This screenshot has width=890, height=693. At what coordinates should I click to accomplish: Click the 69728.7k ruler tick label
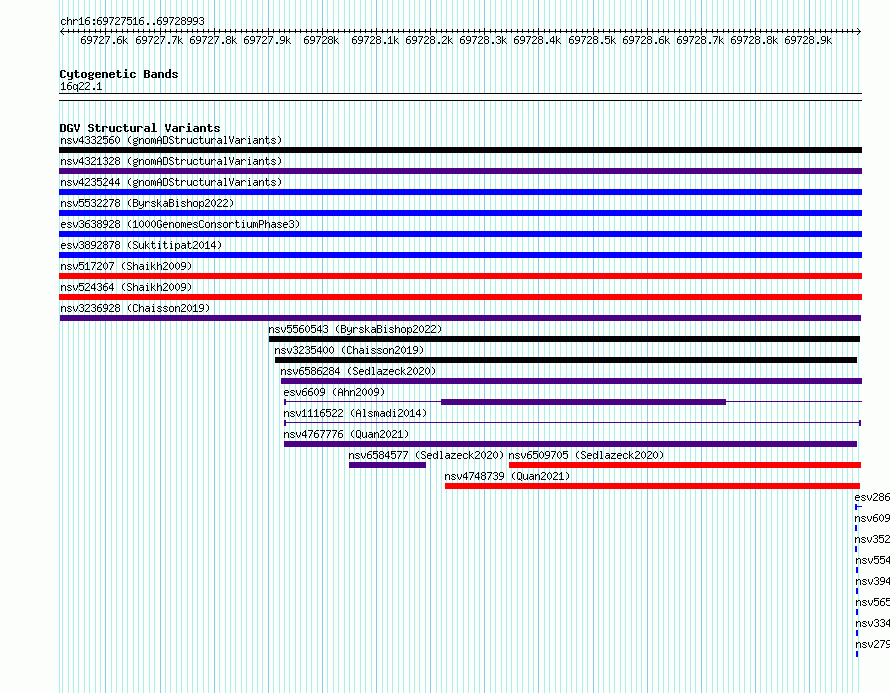[x=700, y=40]
